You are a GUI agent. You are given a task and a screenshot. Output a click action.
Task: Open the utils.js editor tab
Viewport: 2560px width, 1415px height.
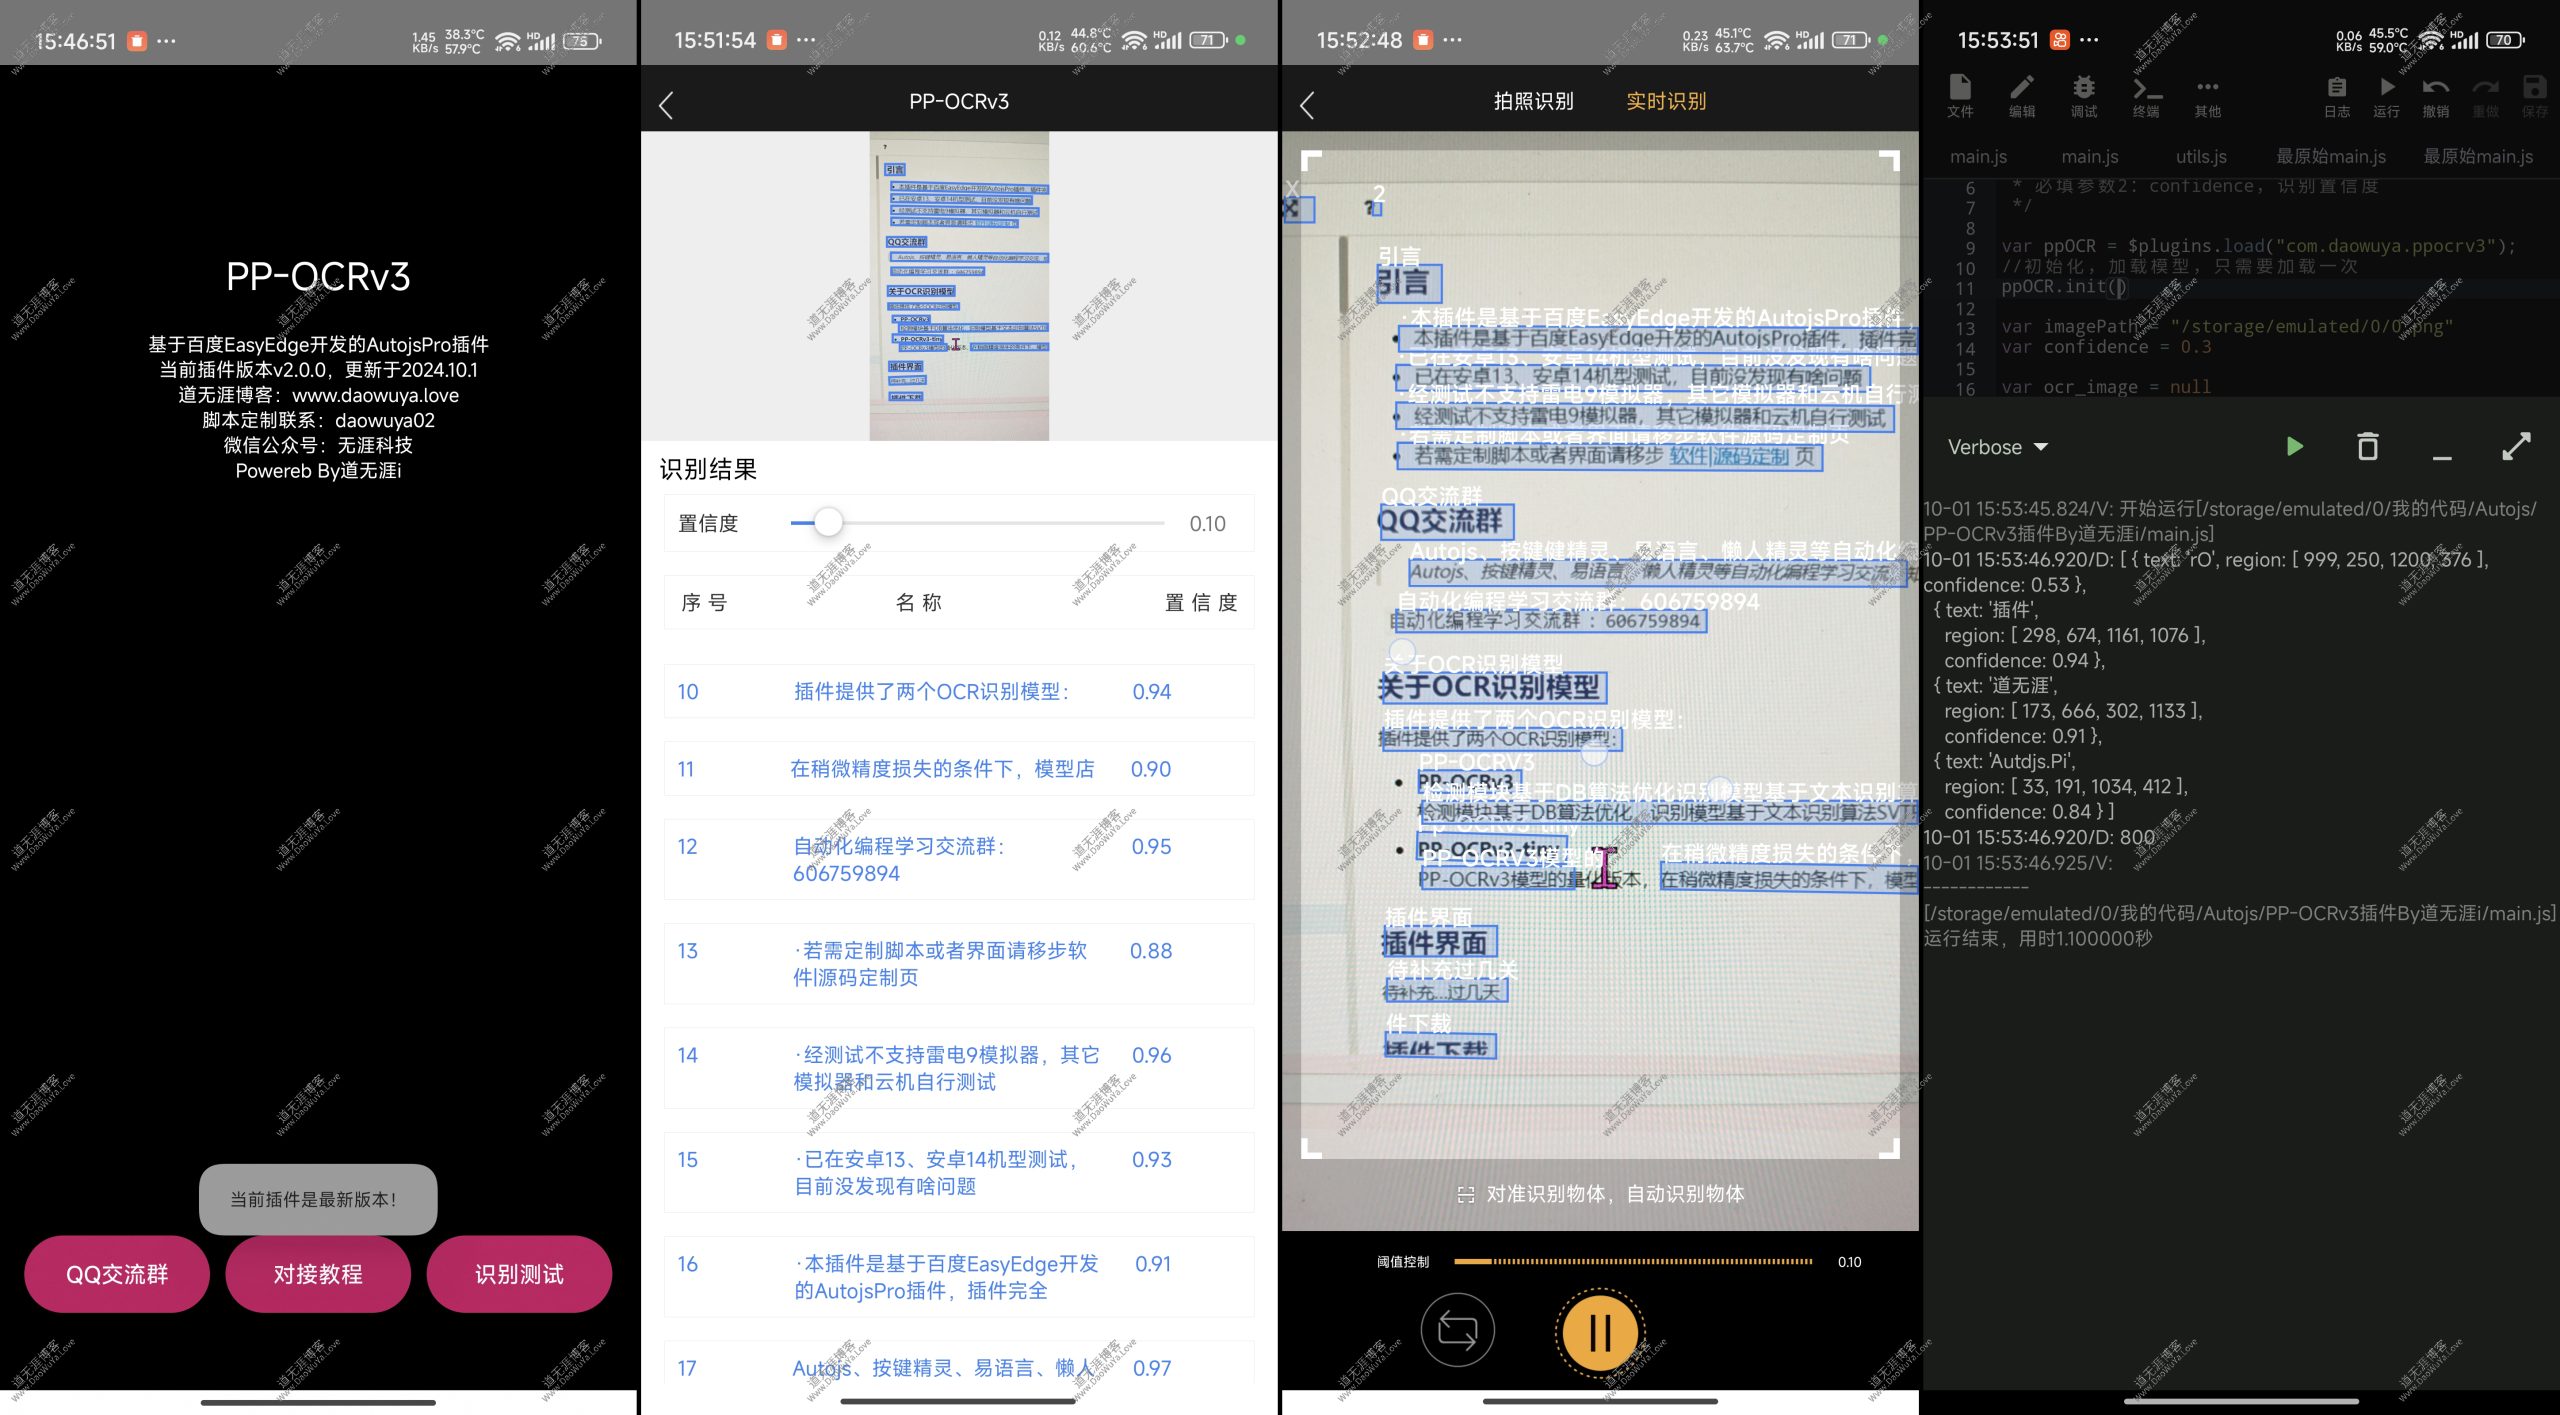[2201, 156]
